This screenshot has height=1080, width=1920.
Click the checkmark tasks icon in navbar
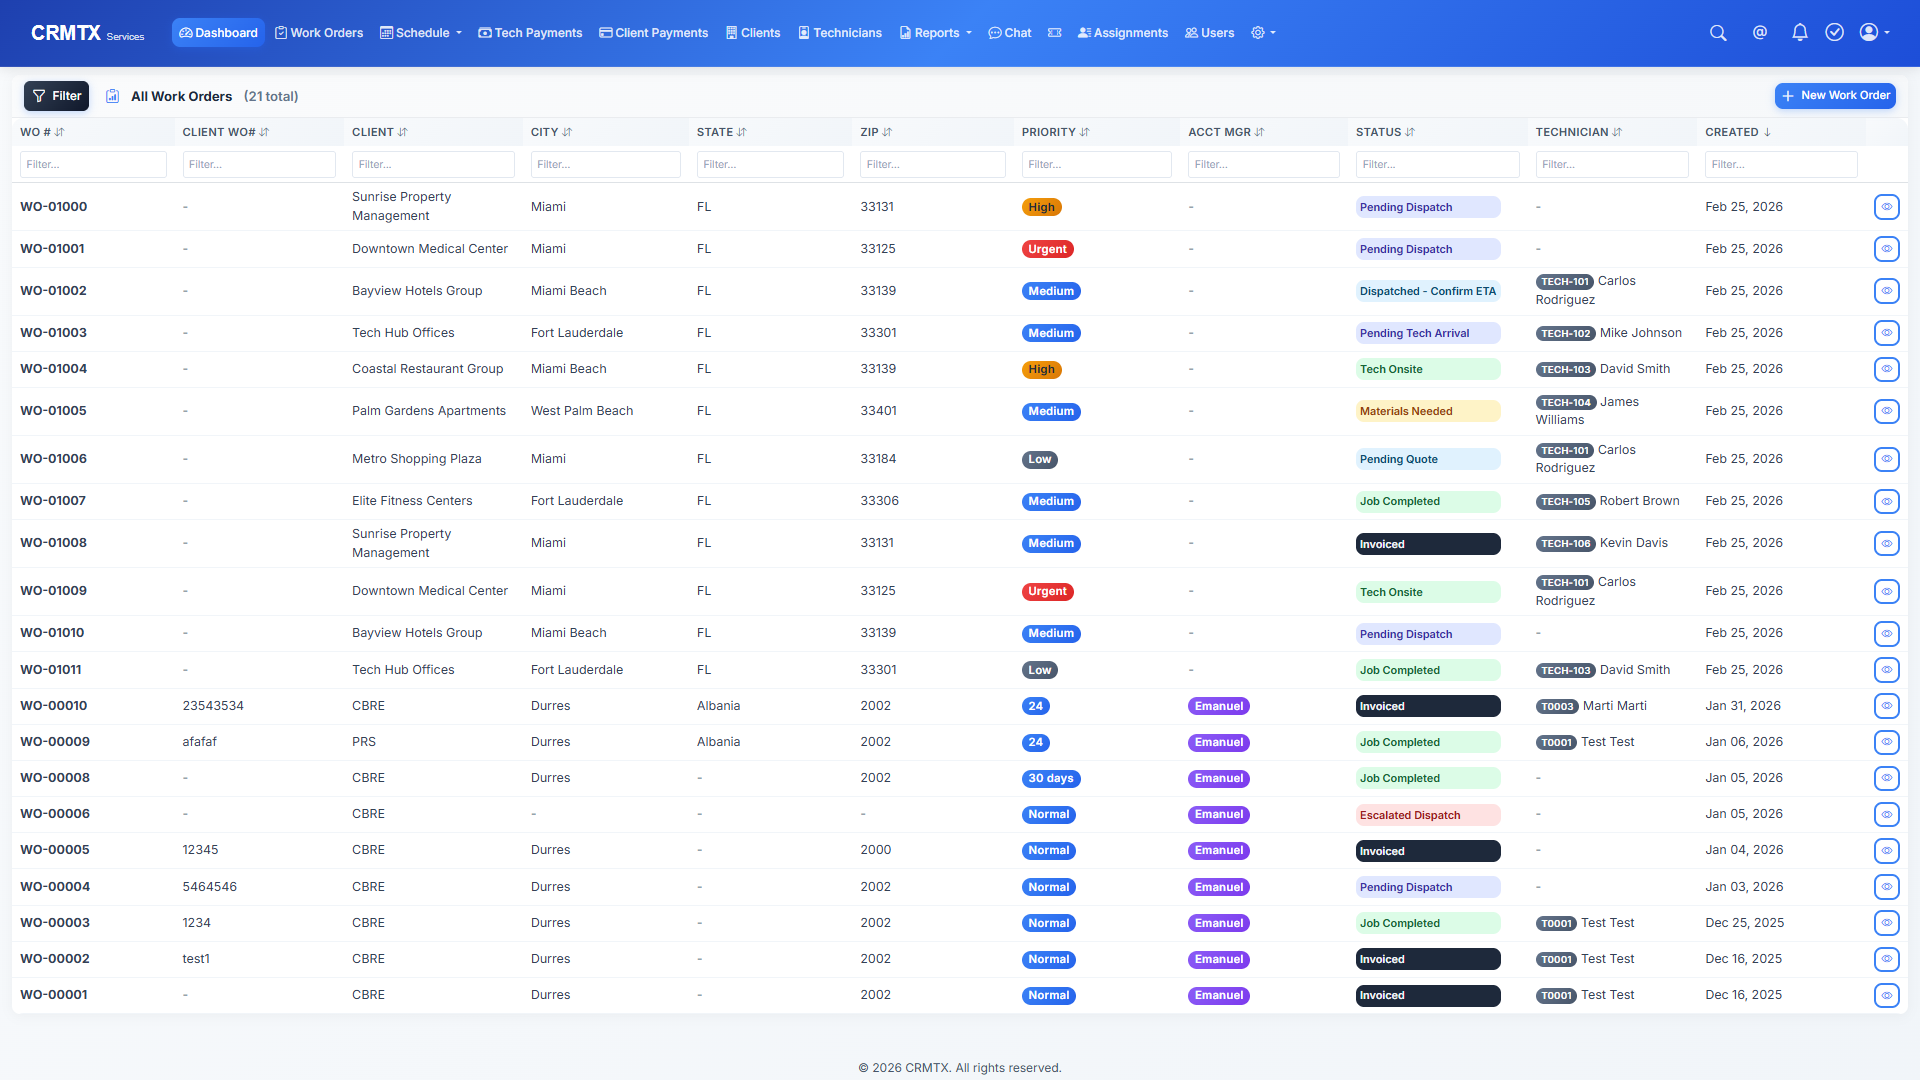[1834, 33]
